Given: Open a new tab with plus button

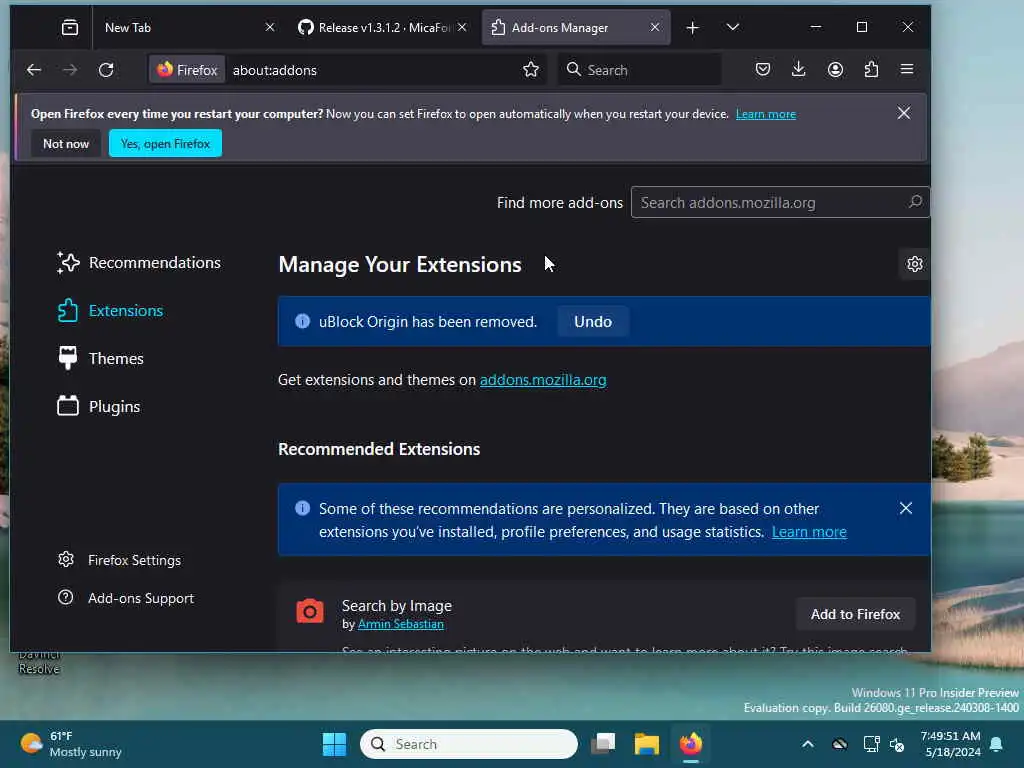Looking at the screenshot, I should 693,27.
